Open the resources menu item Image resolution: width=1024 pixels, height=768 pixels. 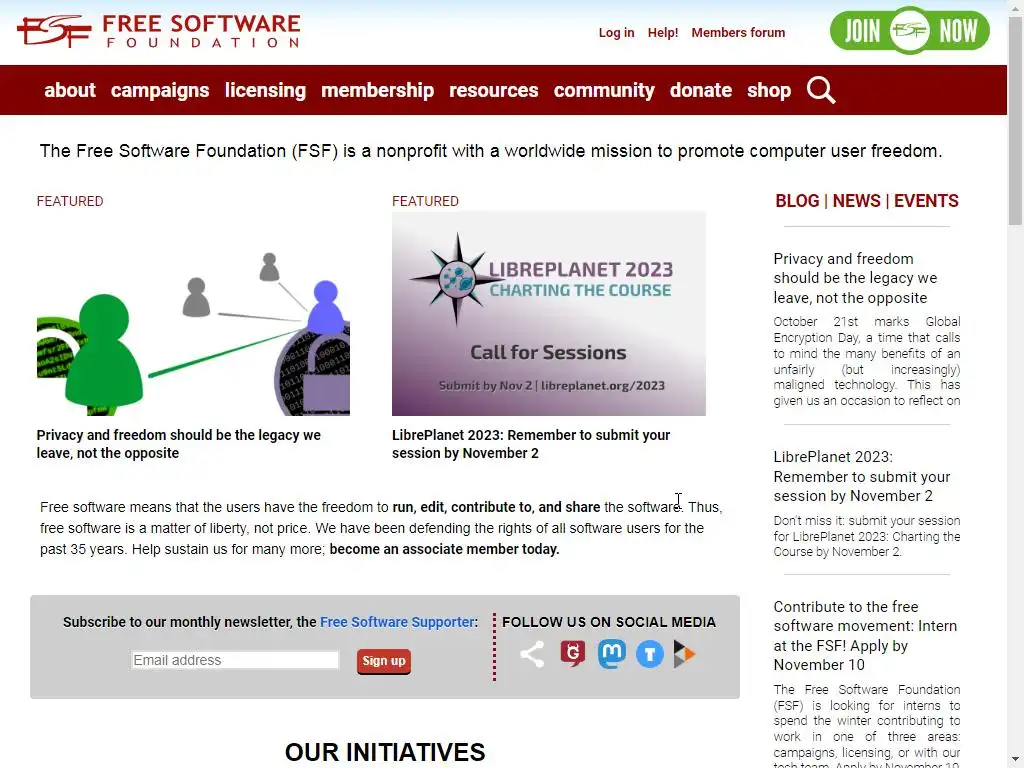[x=494, y=90]
